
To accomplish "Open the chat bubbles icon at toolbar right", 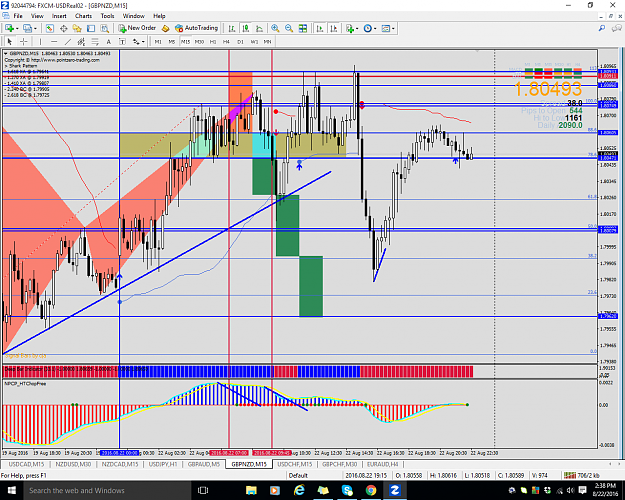I will (617, 28).
